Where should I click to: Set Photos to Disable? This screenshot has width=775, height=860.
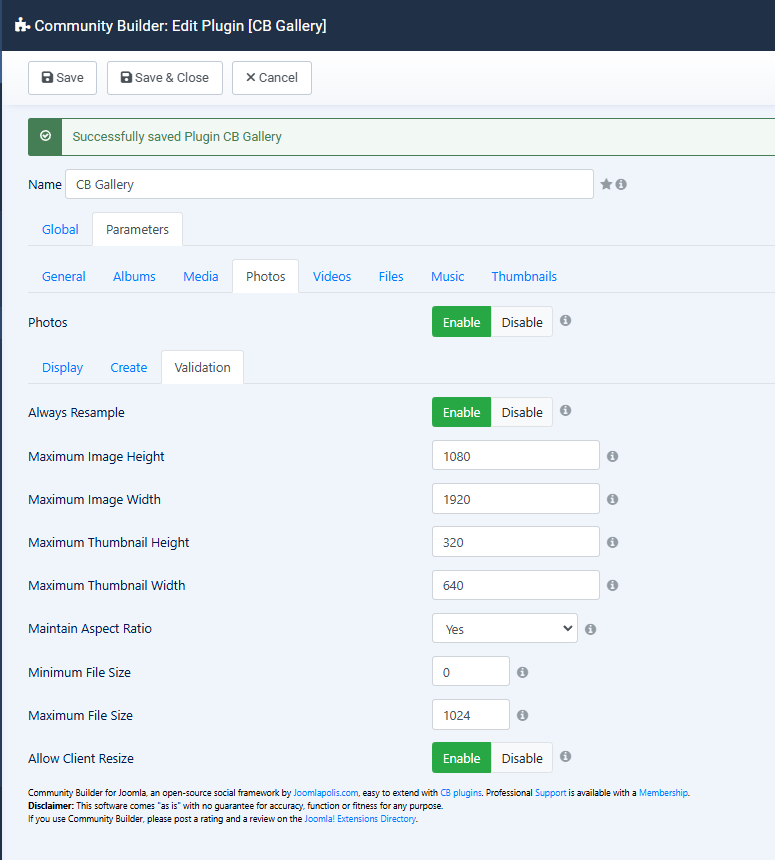tap(522, 322)
